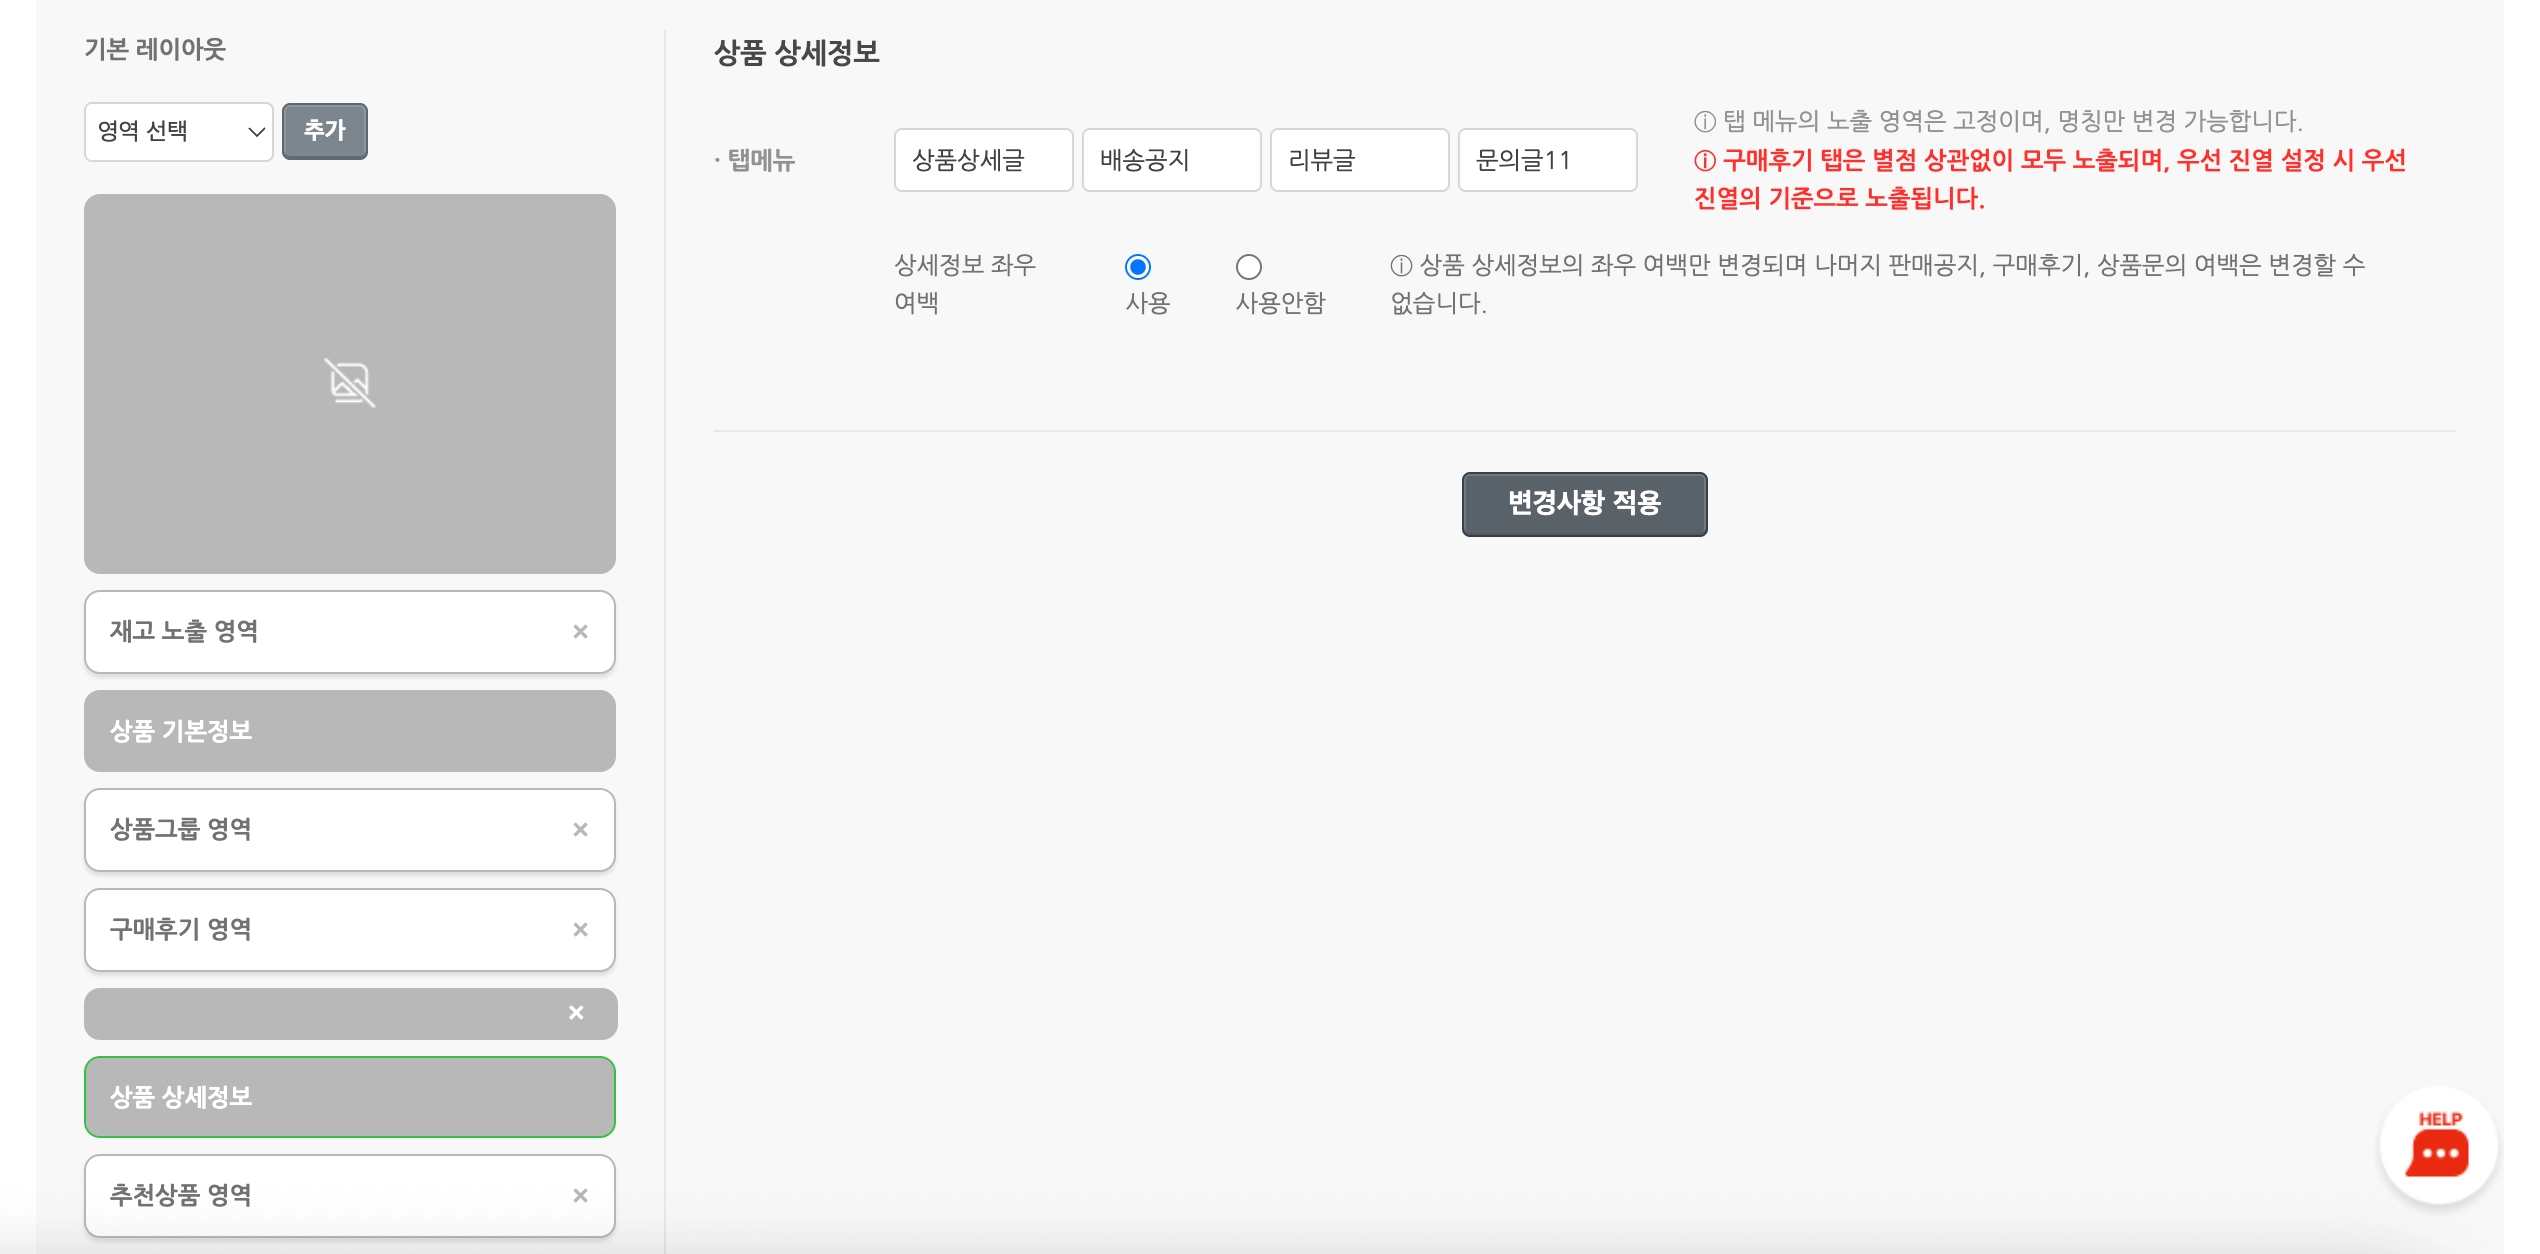Select 사용 radio for 상세정보 좌우 여백
The image size is (2540, 1254).
pyautogui.click(x=1137, y=267)
